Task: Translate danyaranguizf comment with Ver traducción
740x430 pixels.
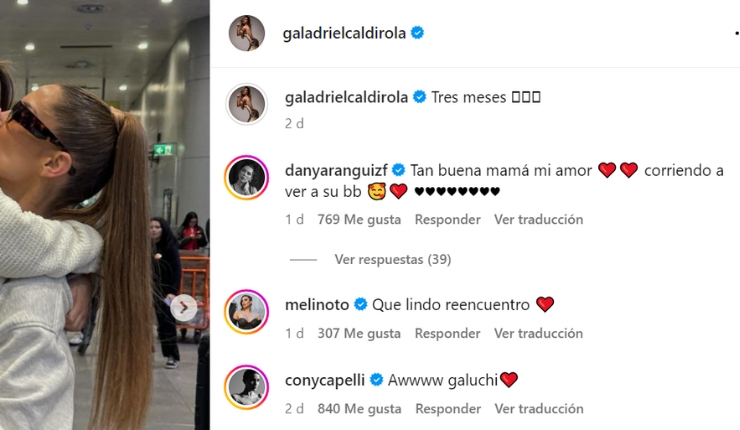Action: pyautogui.click(x=538, y=219)
